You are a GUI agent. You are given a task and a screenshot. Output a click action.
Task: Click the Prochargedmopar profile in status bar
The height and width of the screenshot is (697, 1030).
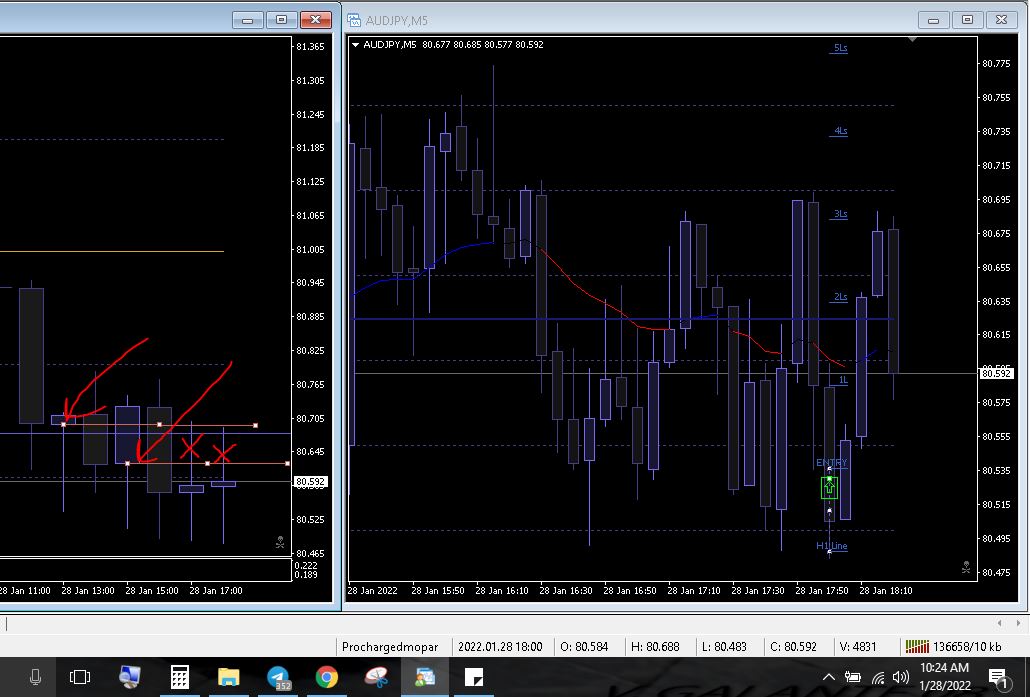tap(394, 646)
